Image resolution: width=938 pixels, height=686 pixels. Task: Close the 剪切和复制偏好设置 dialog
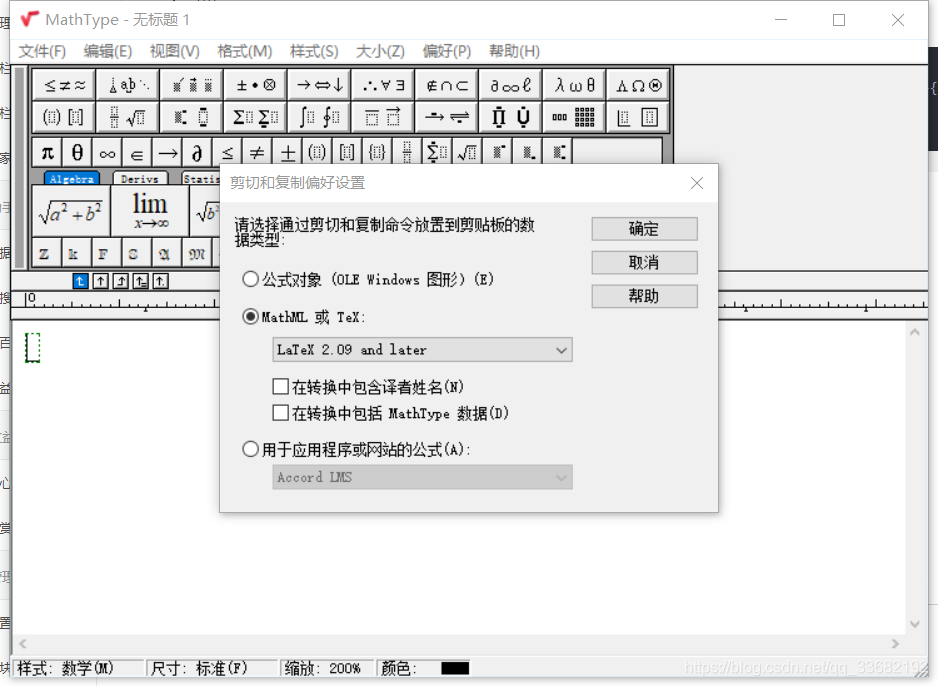point(697,183)
